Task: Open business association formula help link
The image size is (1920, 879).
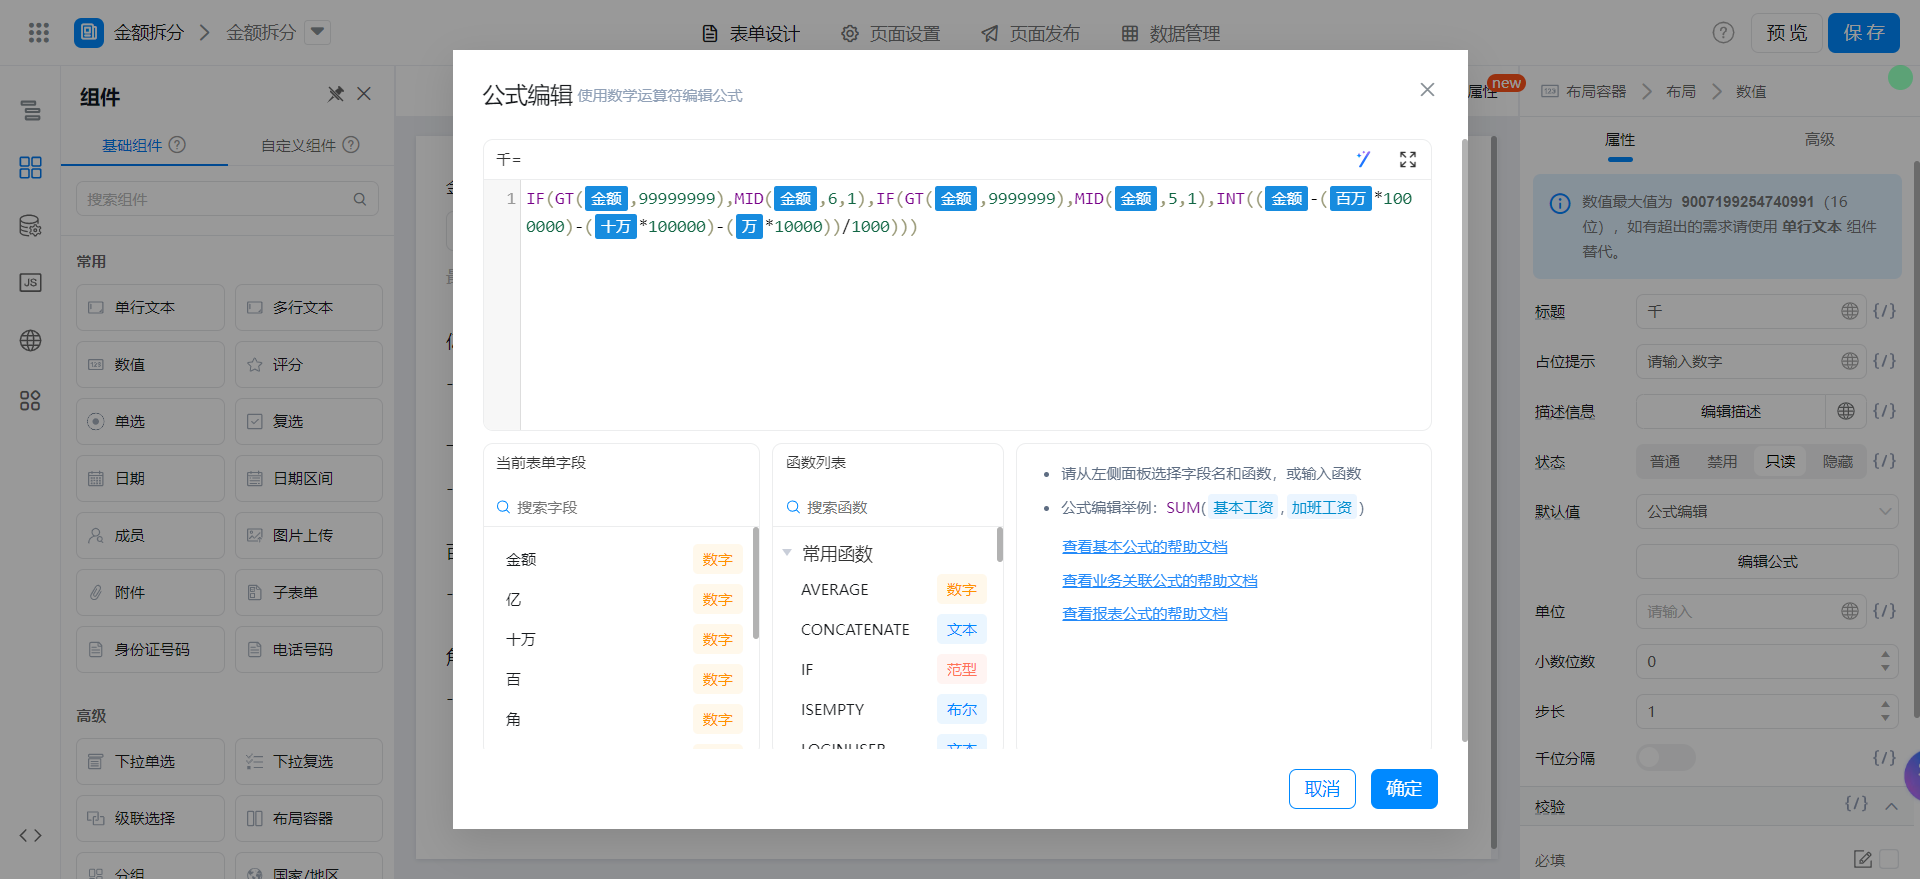Action: pyautogui.click(x=1159, y=581)
